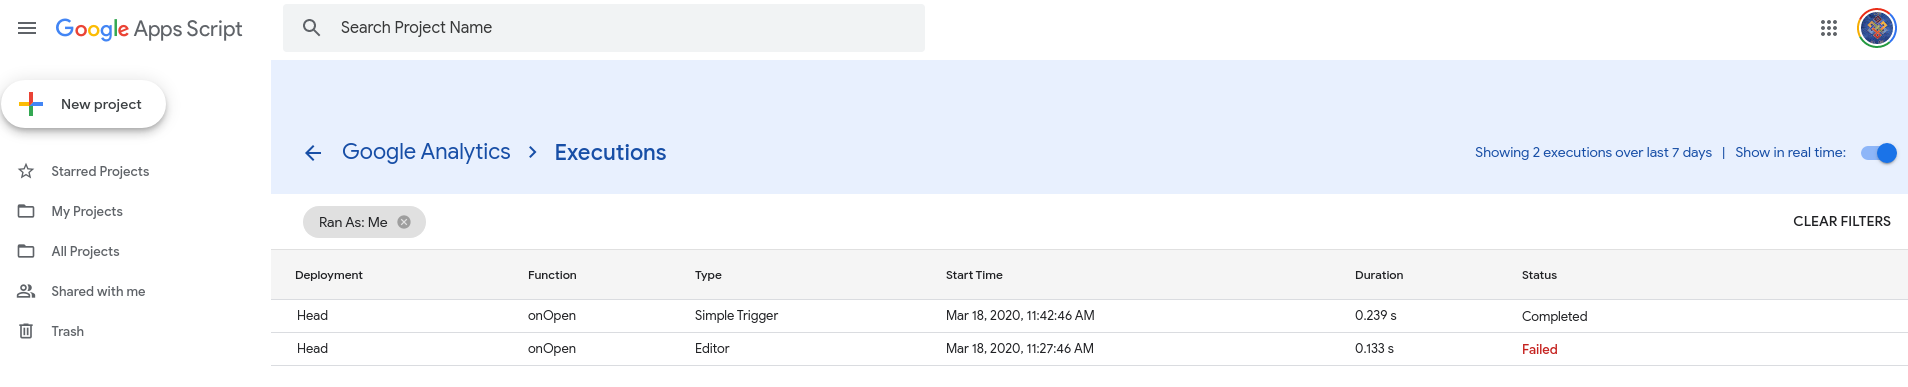Open the Ran As: Me filter chip
This screenshot has height=387, width=1908.
[x=353, y=222]
